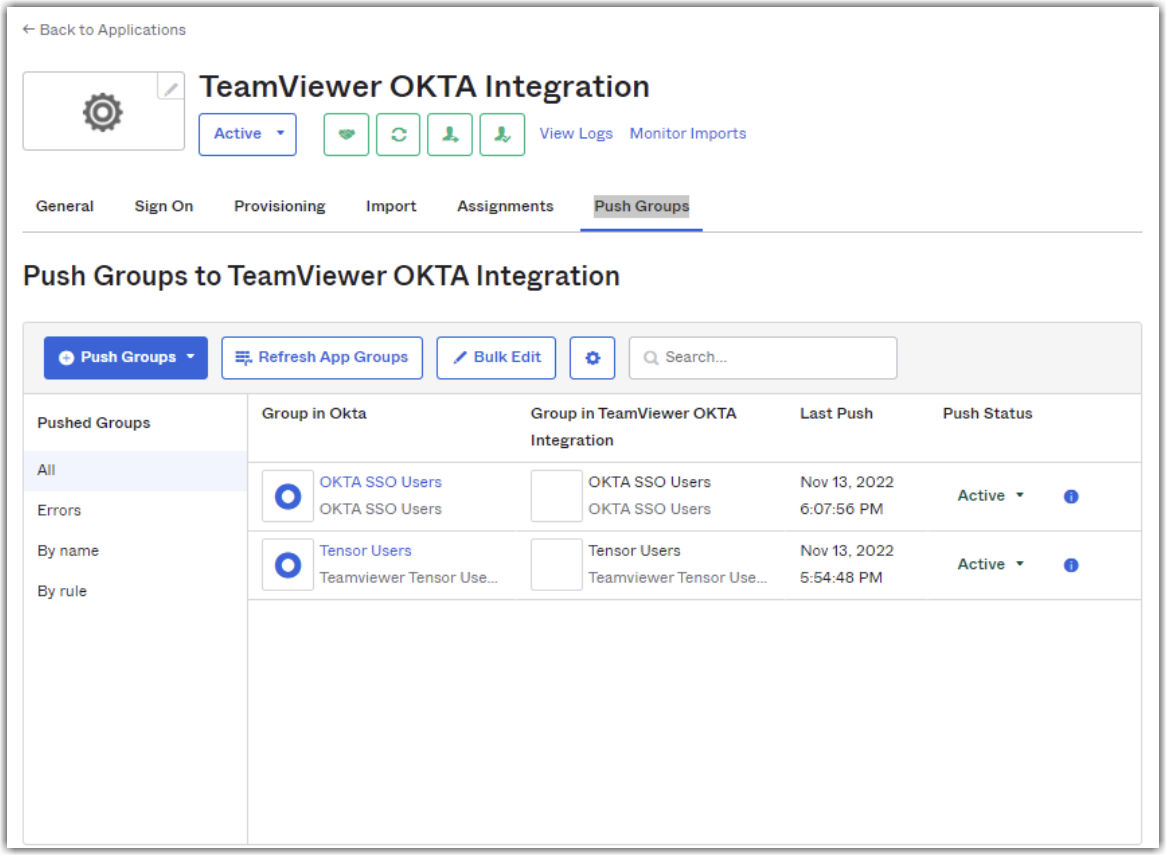1167x856 pixels.
Task: Select All in Pushed Groups filter
Action: tap(135, 470)
